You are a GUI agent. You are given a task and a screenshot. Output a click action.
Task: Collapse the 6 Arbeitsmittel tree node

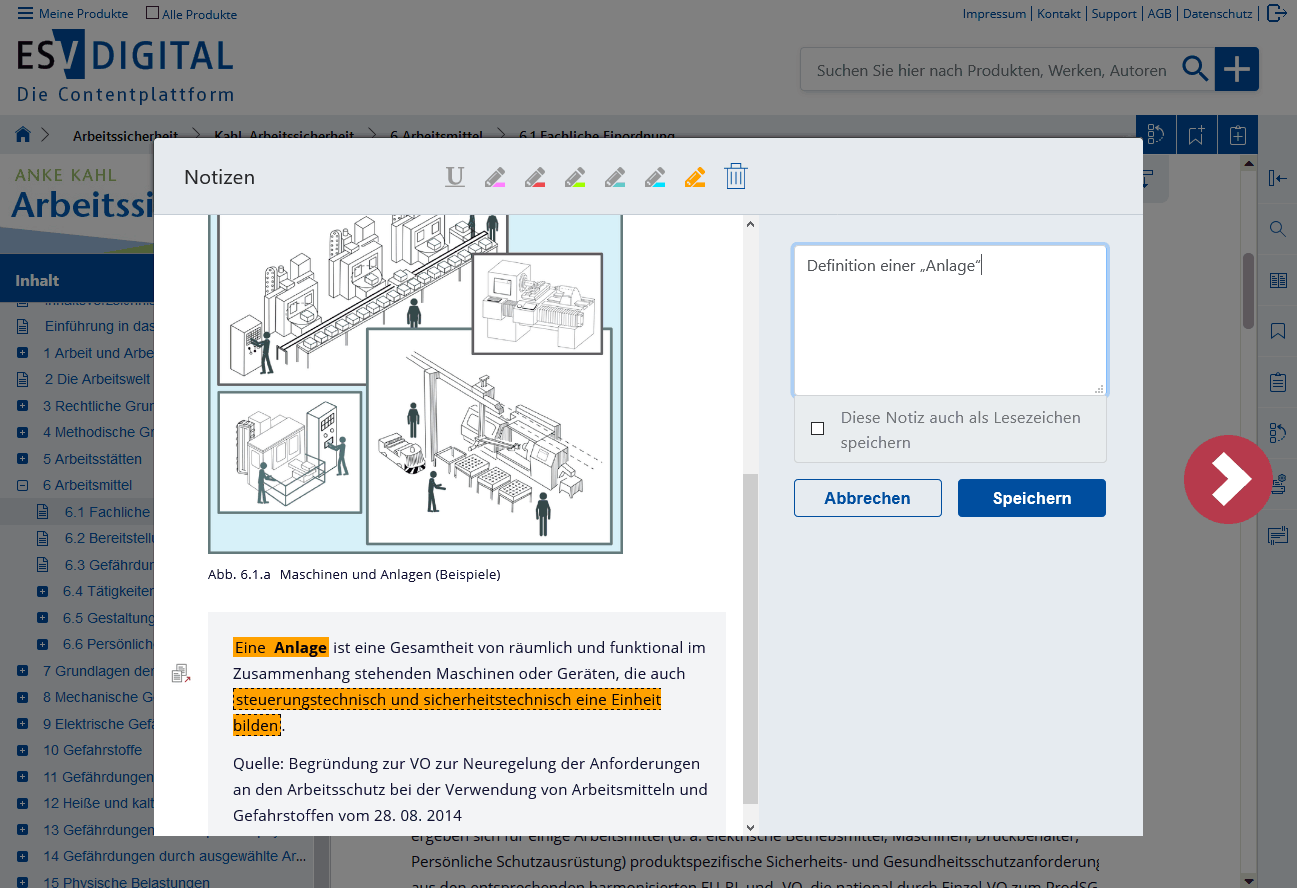pyautogui.click(x=22, y=485)
